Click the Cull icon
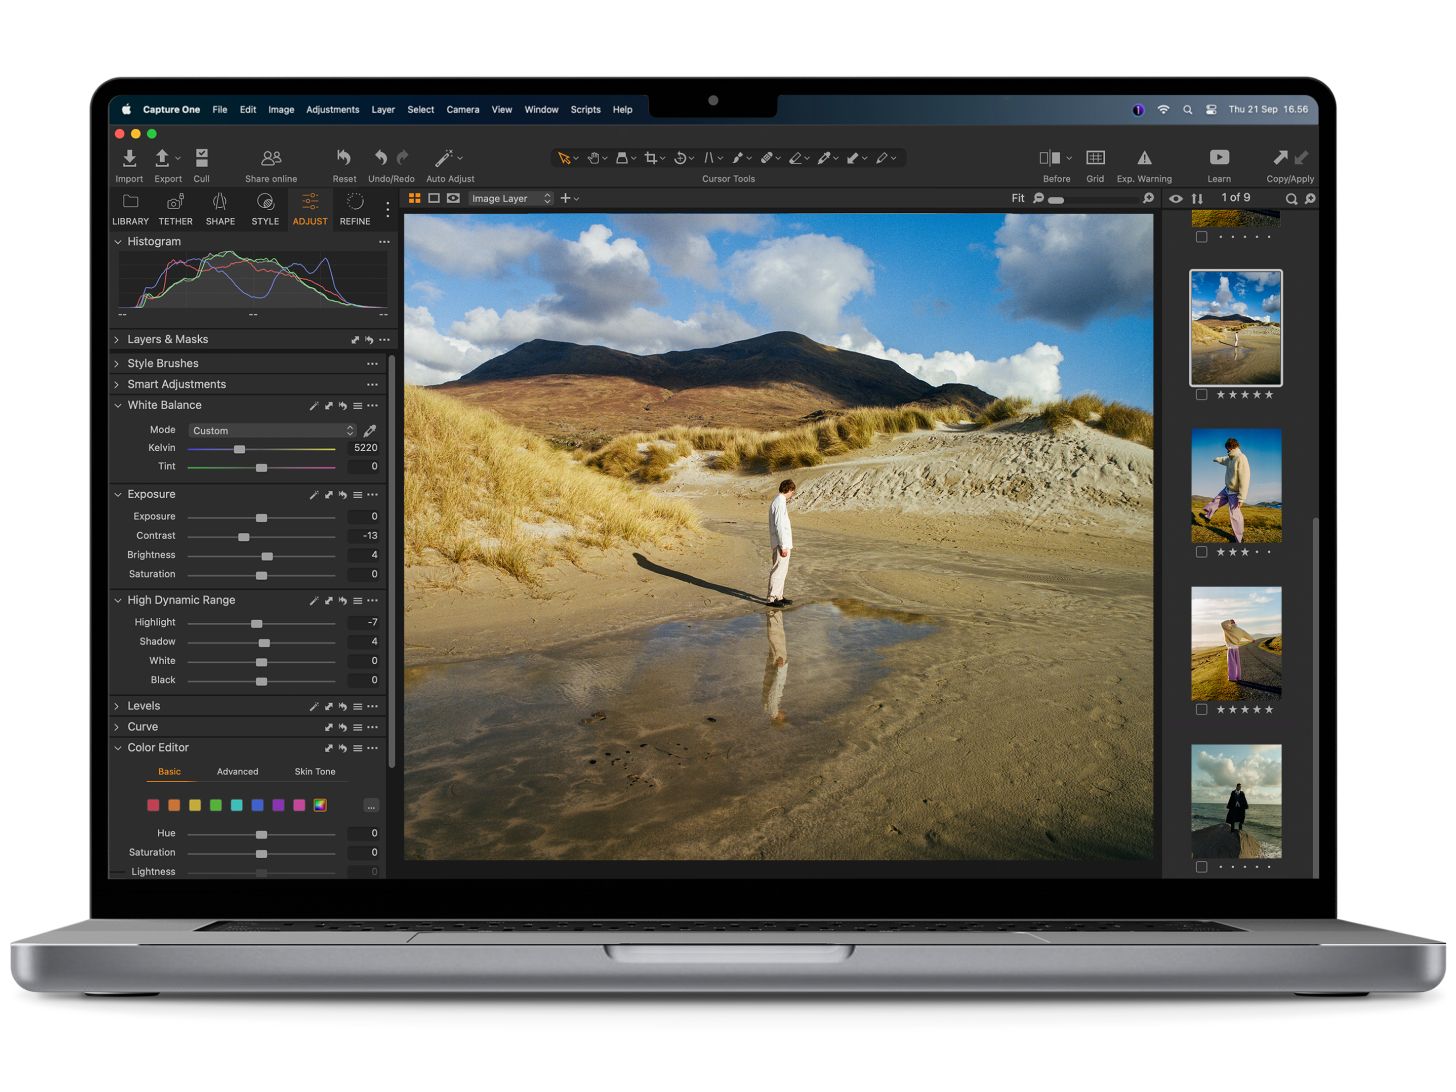 [x=201, y=159]
